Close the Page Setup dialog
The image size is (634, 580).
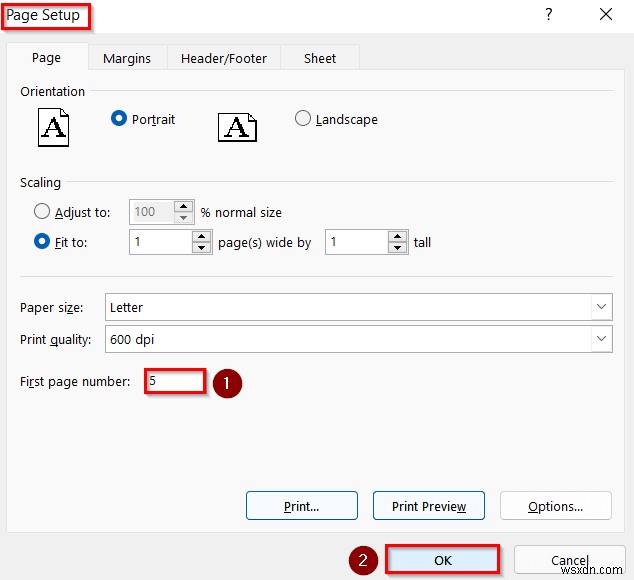606,15
